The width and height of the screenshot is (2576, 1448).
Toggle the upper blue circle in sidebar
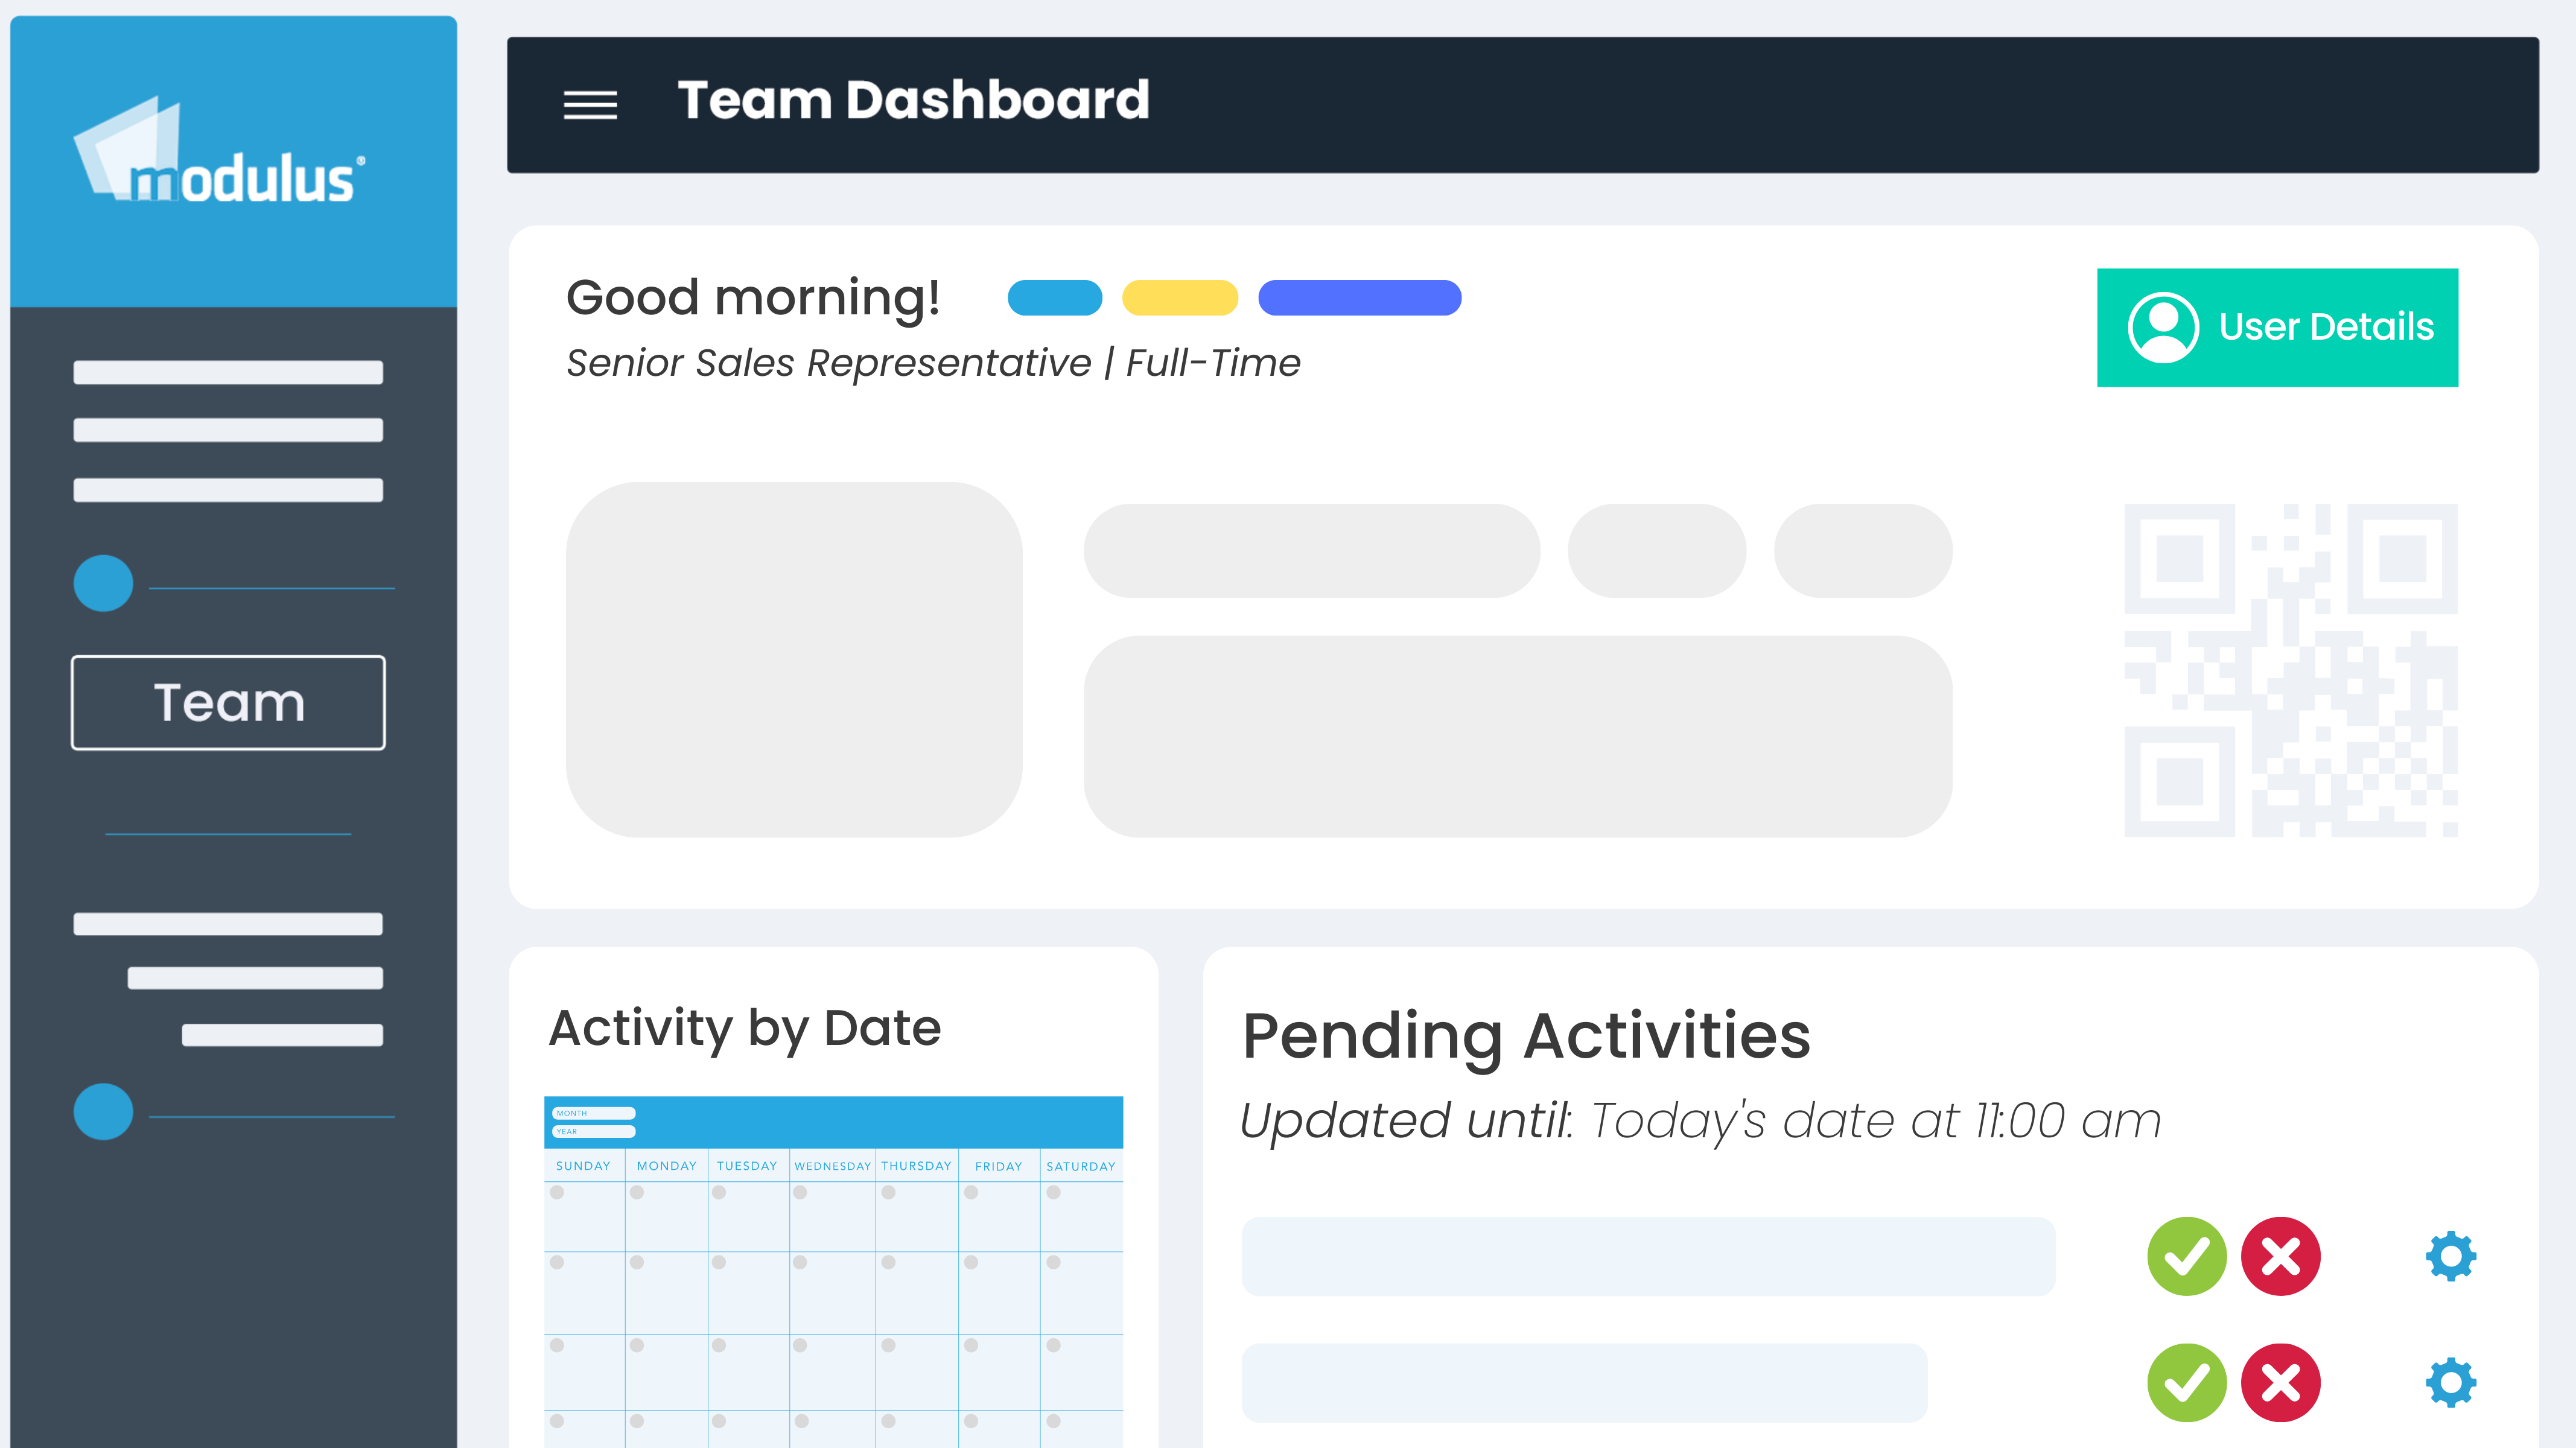(103, 583)
